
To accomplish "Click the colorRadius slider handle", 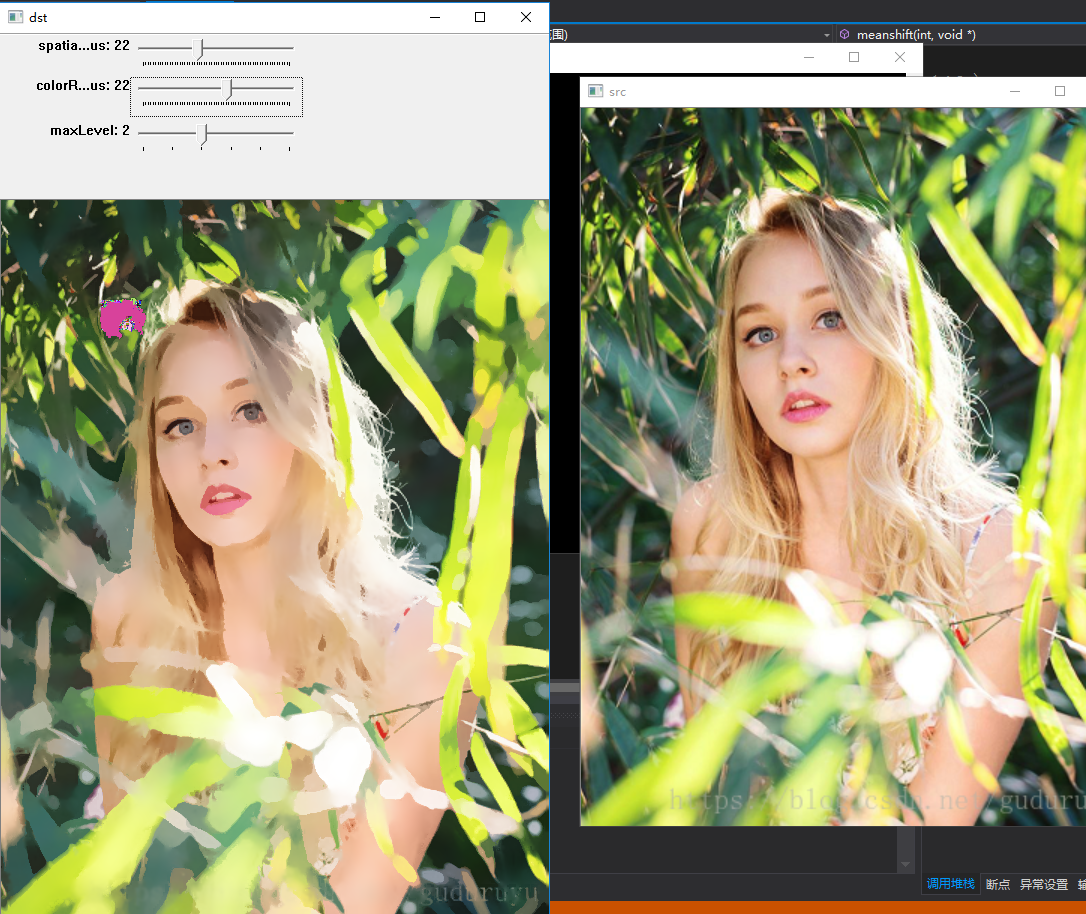I will (228, 87).
